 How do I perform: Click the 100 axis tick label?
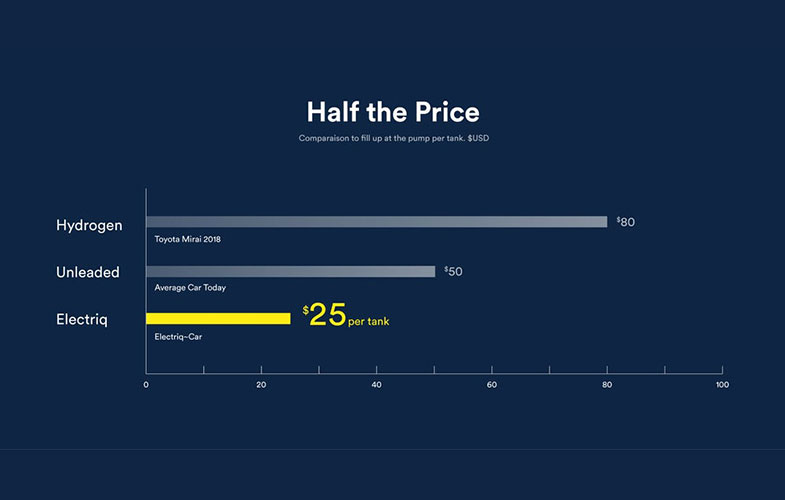click(x=722, y=385)
